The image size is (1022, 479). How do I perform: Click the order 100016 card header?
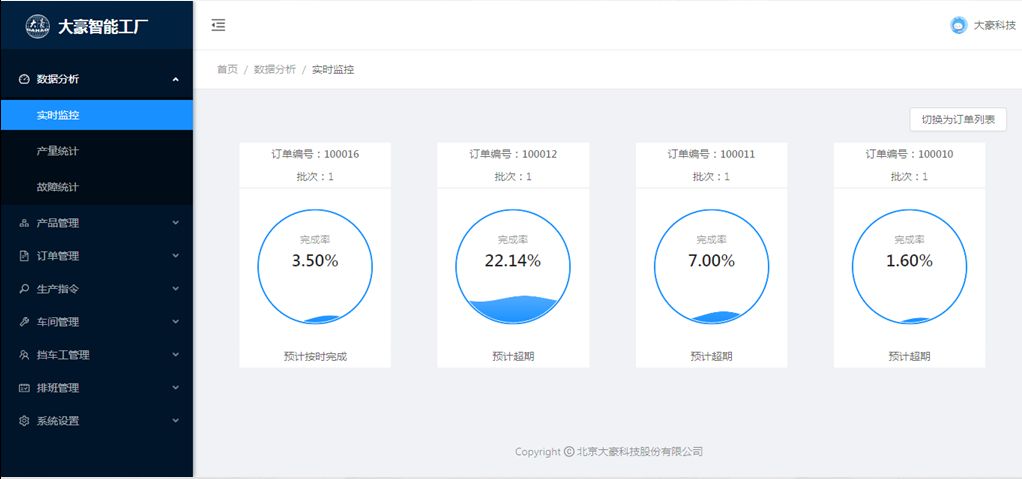(315, 154)
